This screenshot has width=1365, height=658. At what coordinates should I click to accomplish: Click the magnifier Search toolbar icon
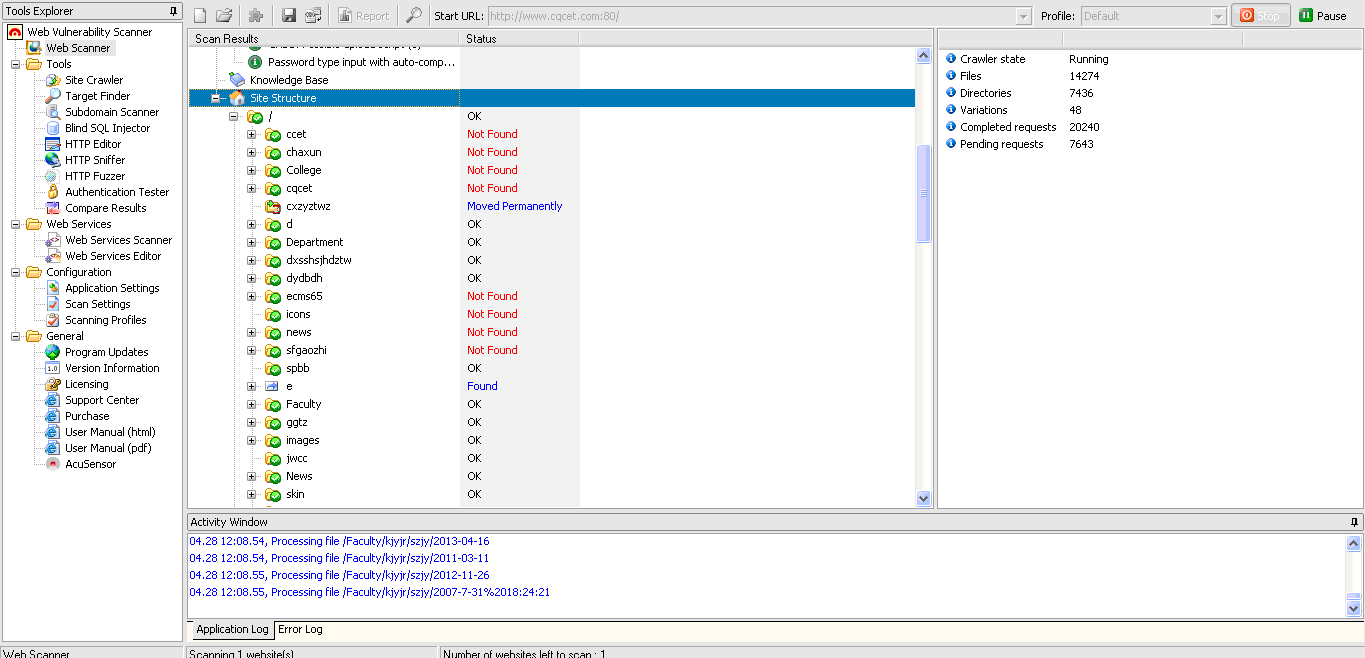(x=412, y=15)
